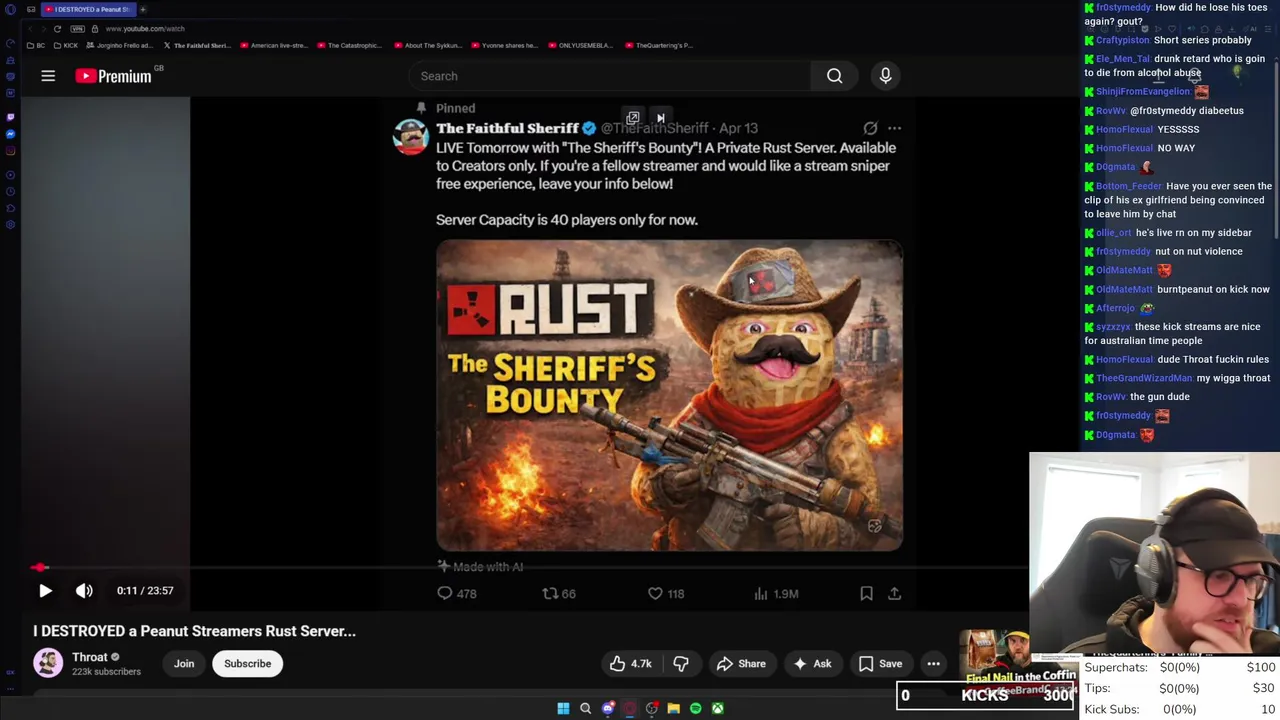Go to YouTube Premium home logo
This screenshot has height=720, width=1280.
113,76
